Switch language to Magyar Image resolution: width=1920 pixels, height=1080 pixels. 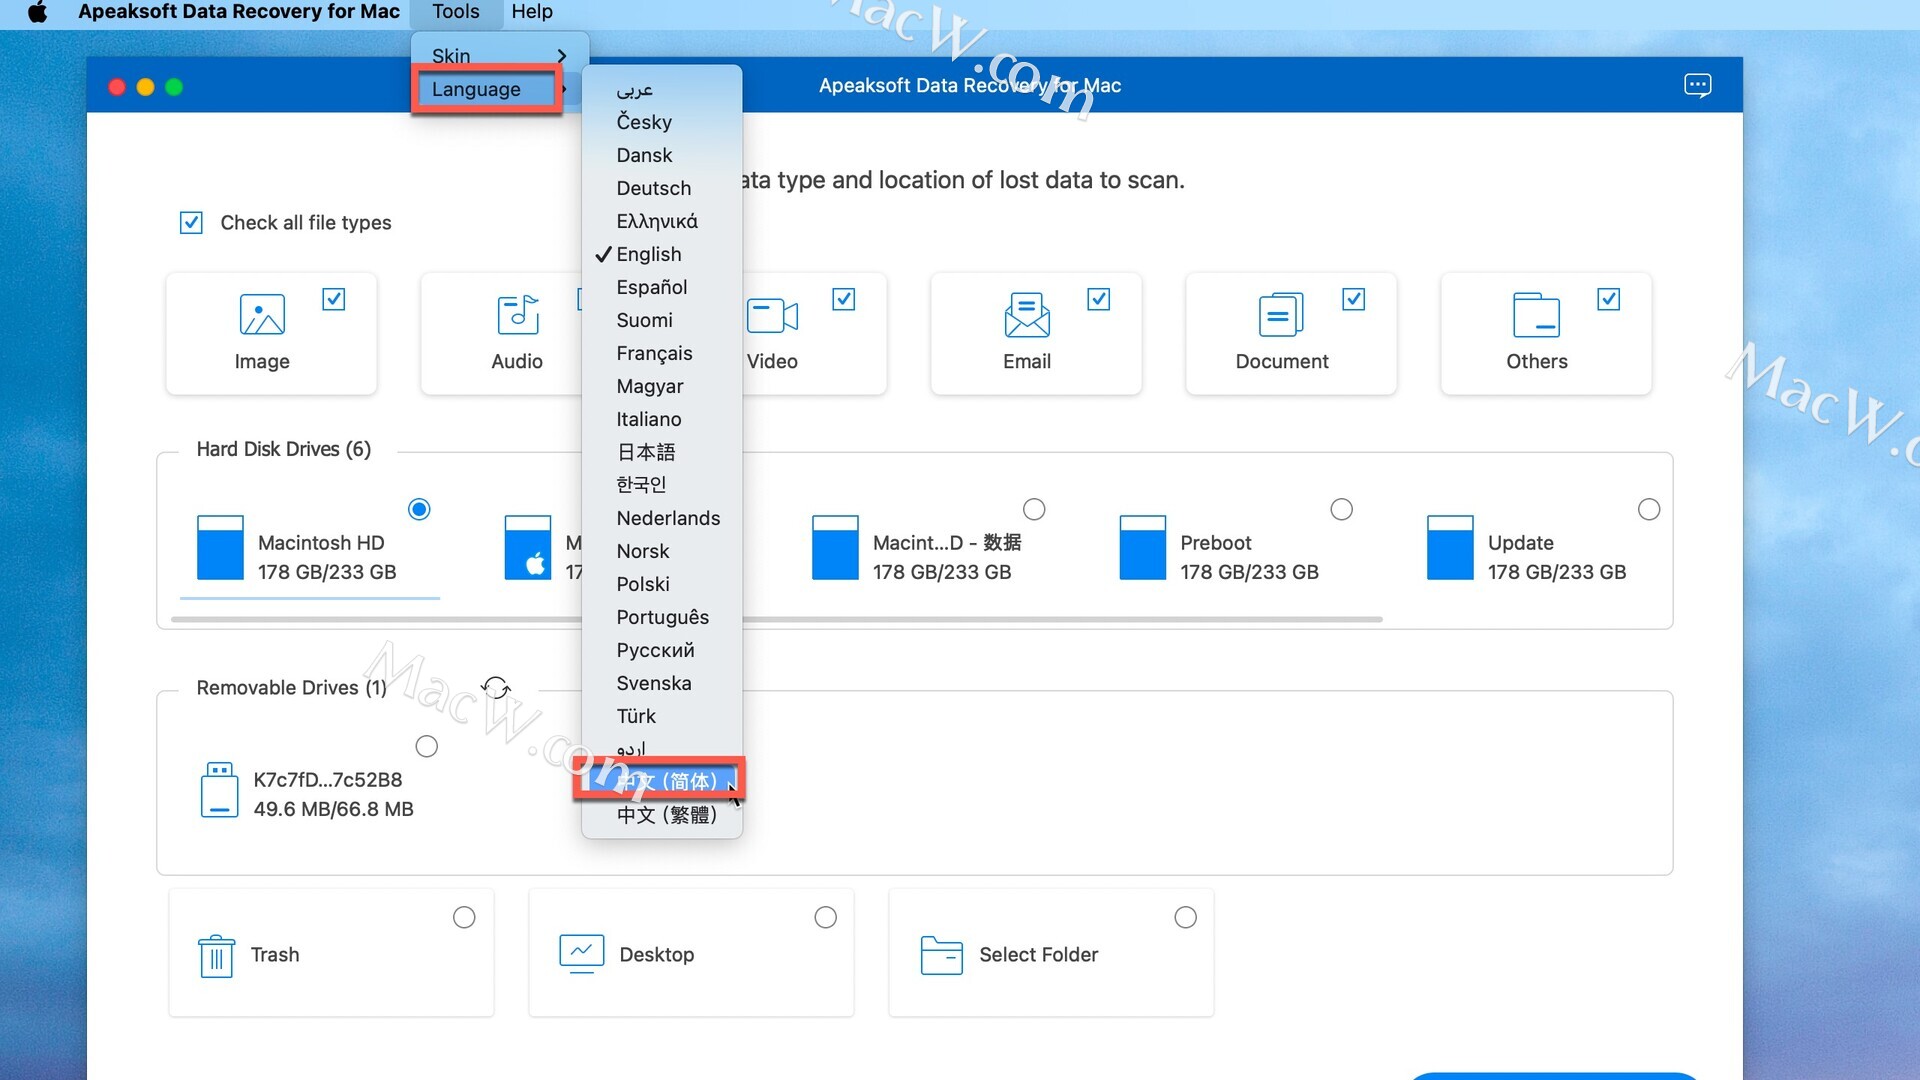[662, 386]
